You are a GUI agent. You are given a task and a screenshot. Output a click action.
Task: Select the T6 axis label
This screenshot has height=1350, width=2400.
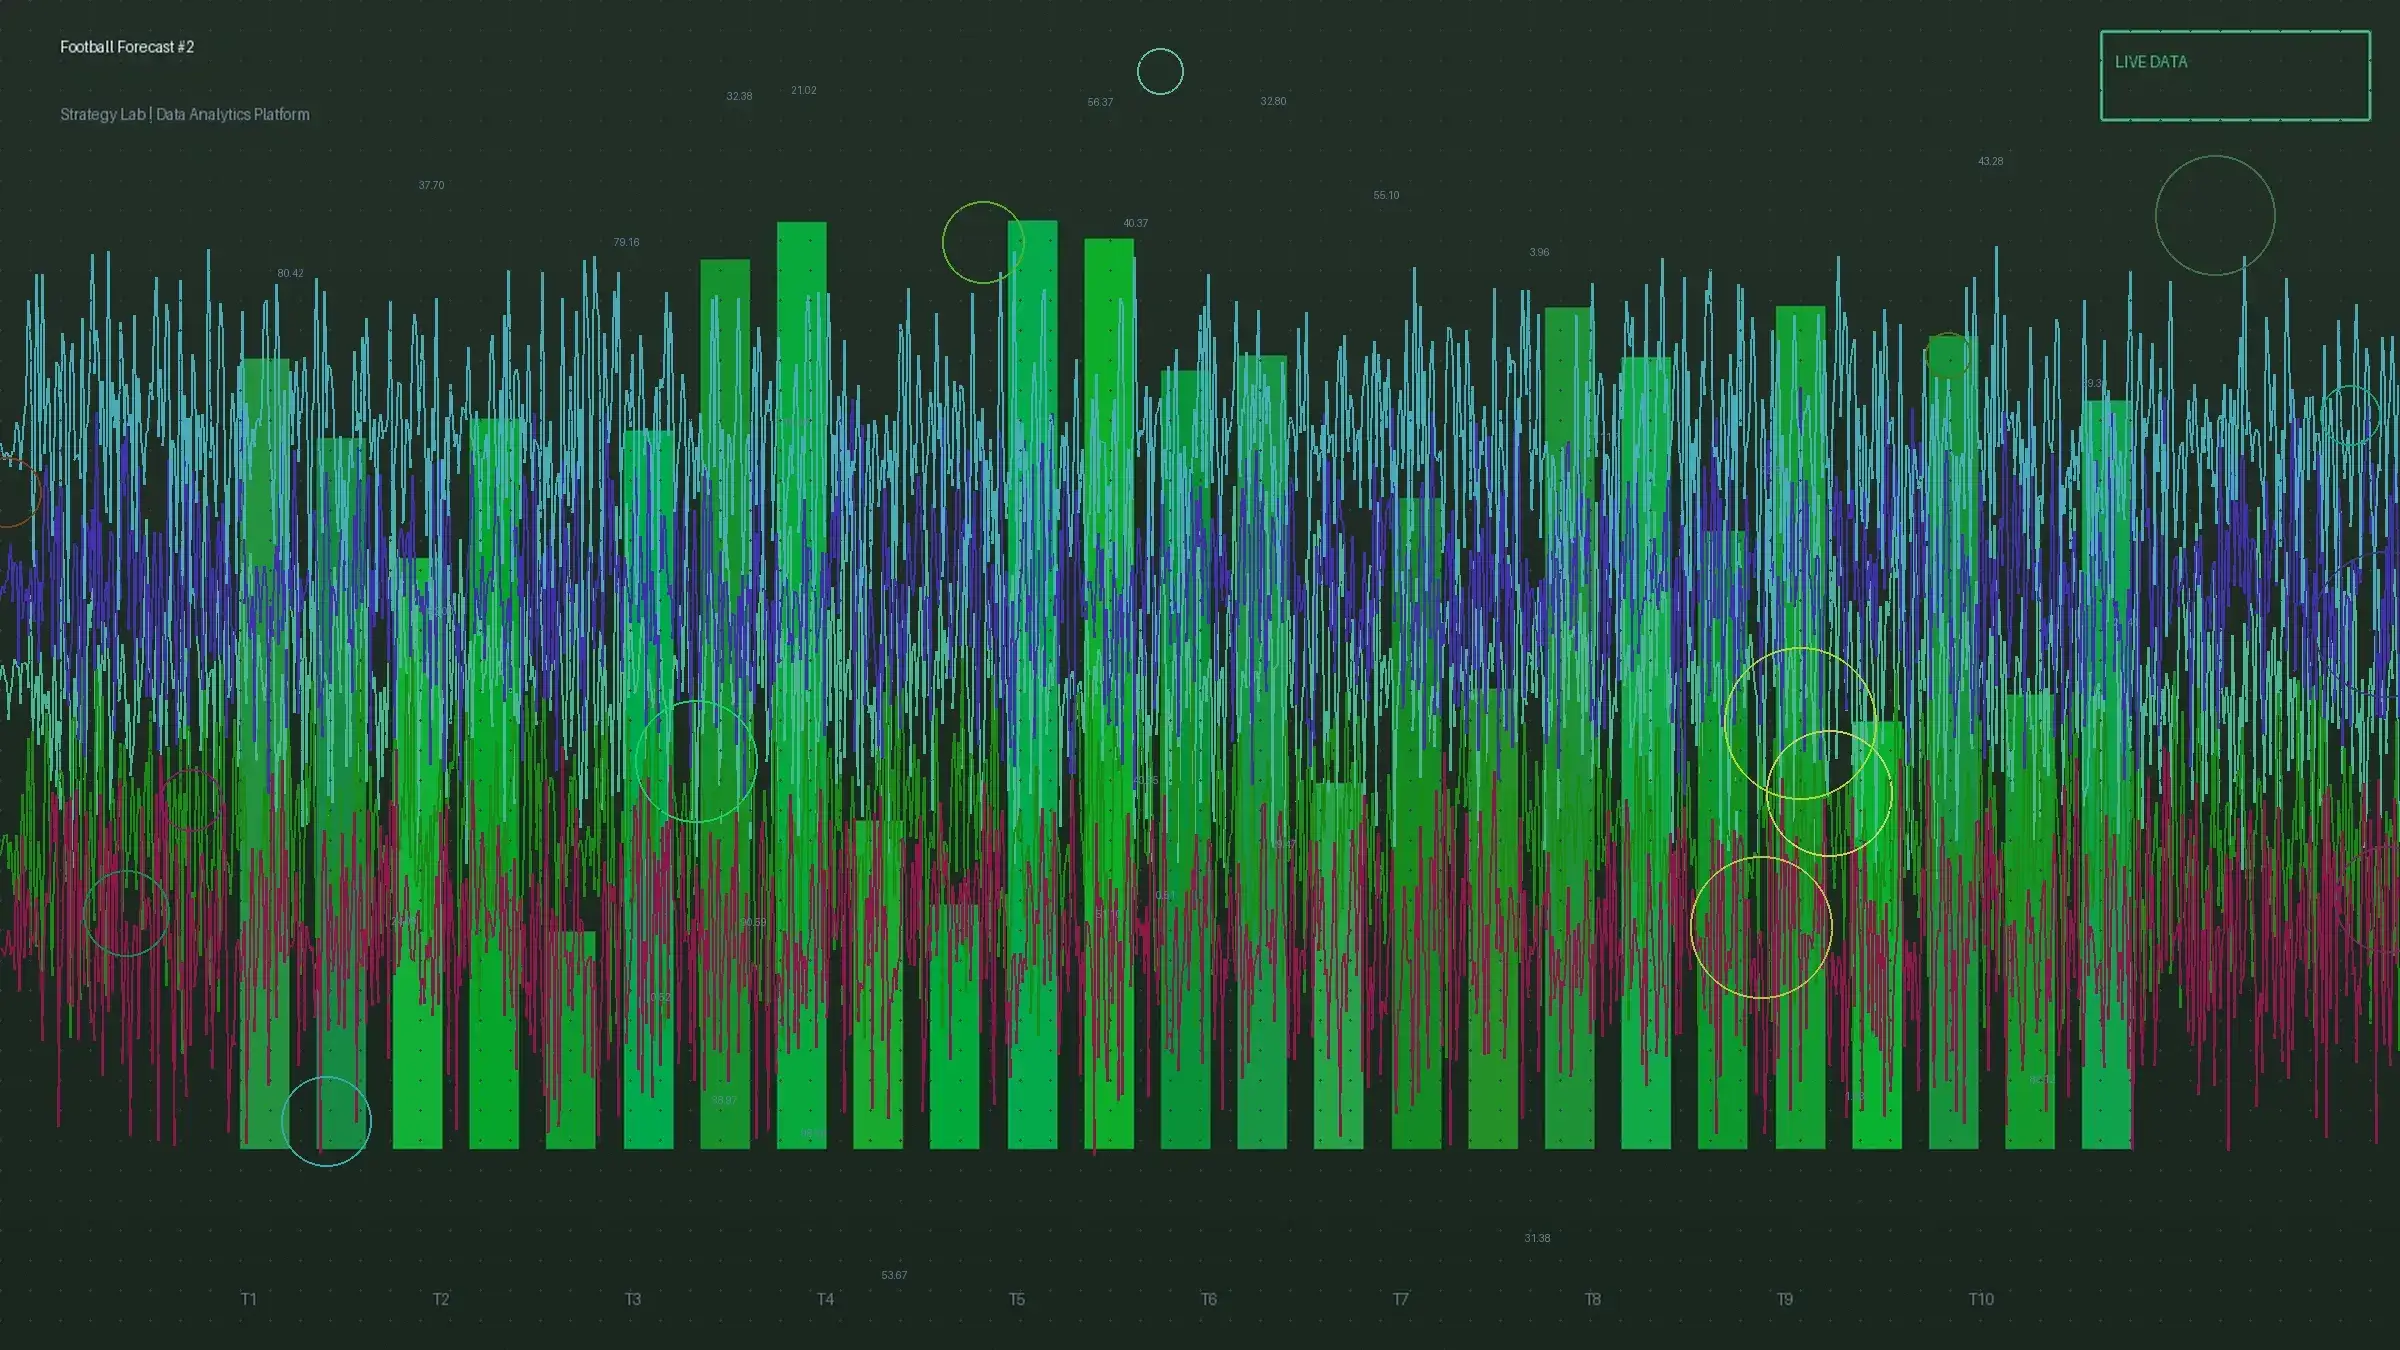(x=1209, y=1299)
